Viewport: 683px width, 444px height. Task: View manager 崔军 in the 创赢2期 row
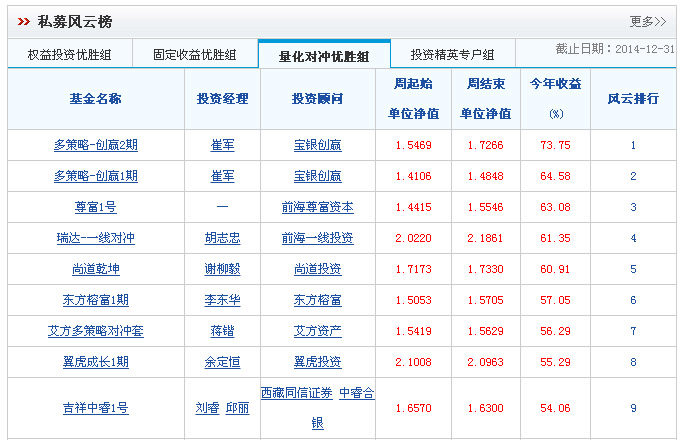pos(223,145)
